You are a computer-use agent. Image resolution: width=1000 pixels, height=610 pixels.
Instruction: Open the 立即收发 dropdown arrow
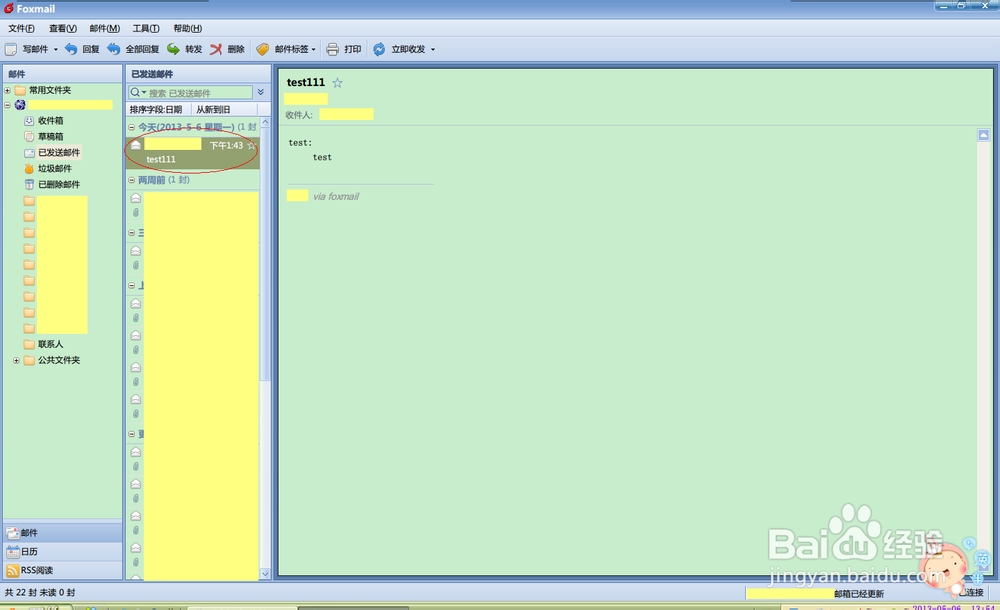click(x=432, y=49)
